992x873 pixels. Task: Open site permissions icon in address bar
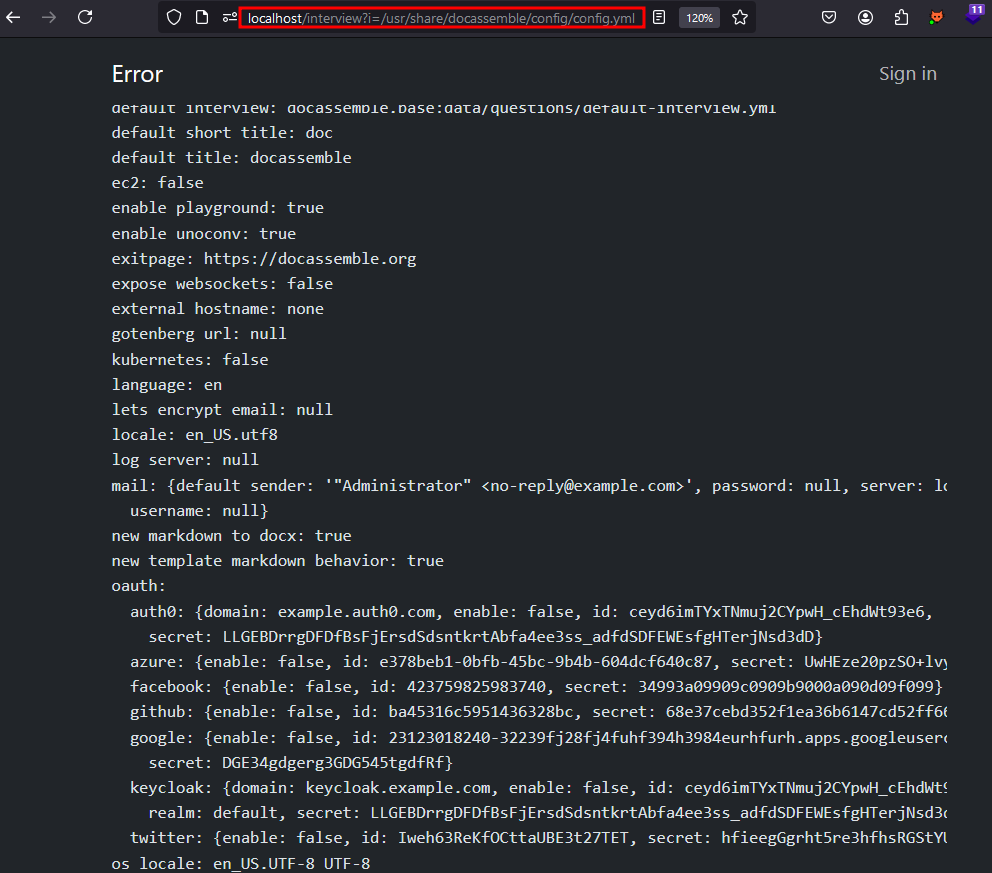pos(230,18)
